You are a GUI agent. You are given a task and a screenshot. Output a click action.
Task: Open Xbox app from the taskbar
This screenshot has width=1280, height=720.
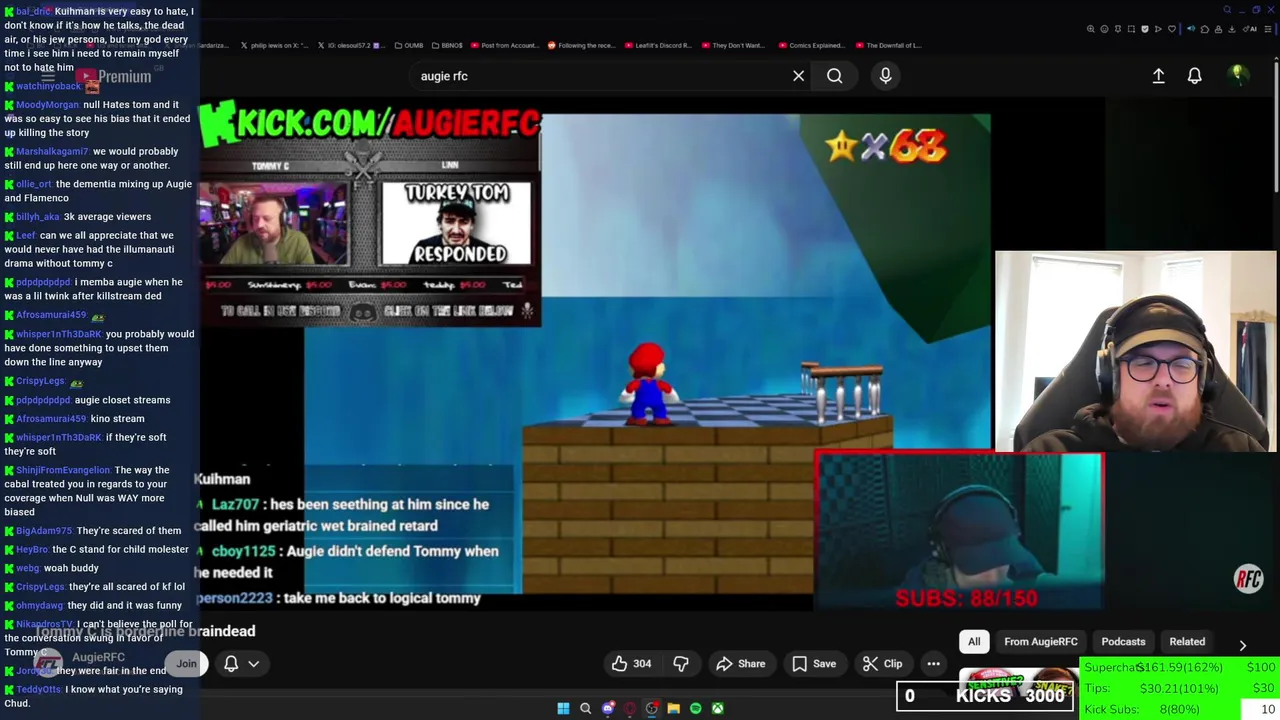click(717, 708)
